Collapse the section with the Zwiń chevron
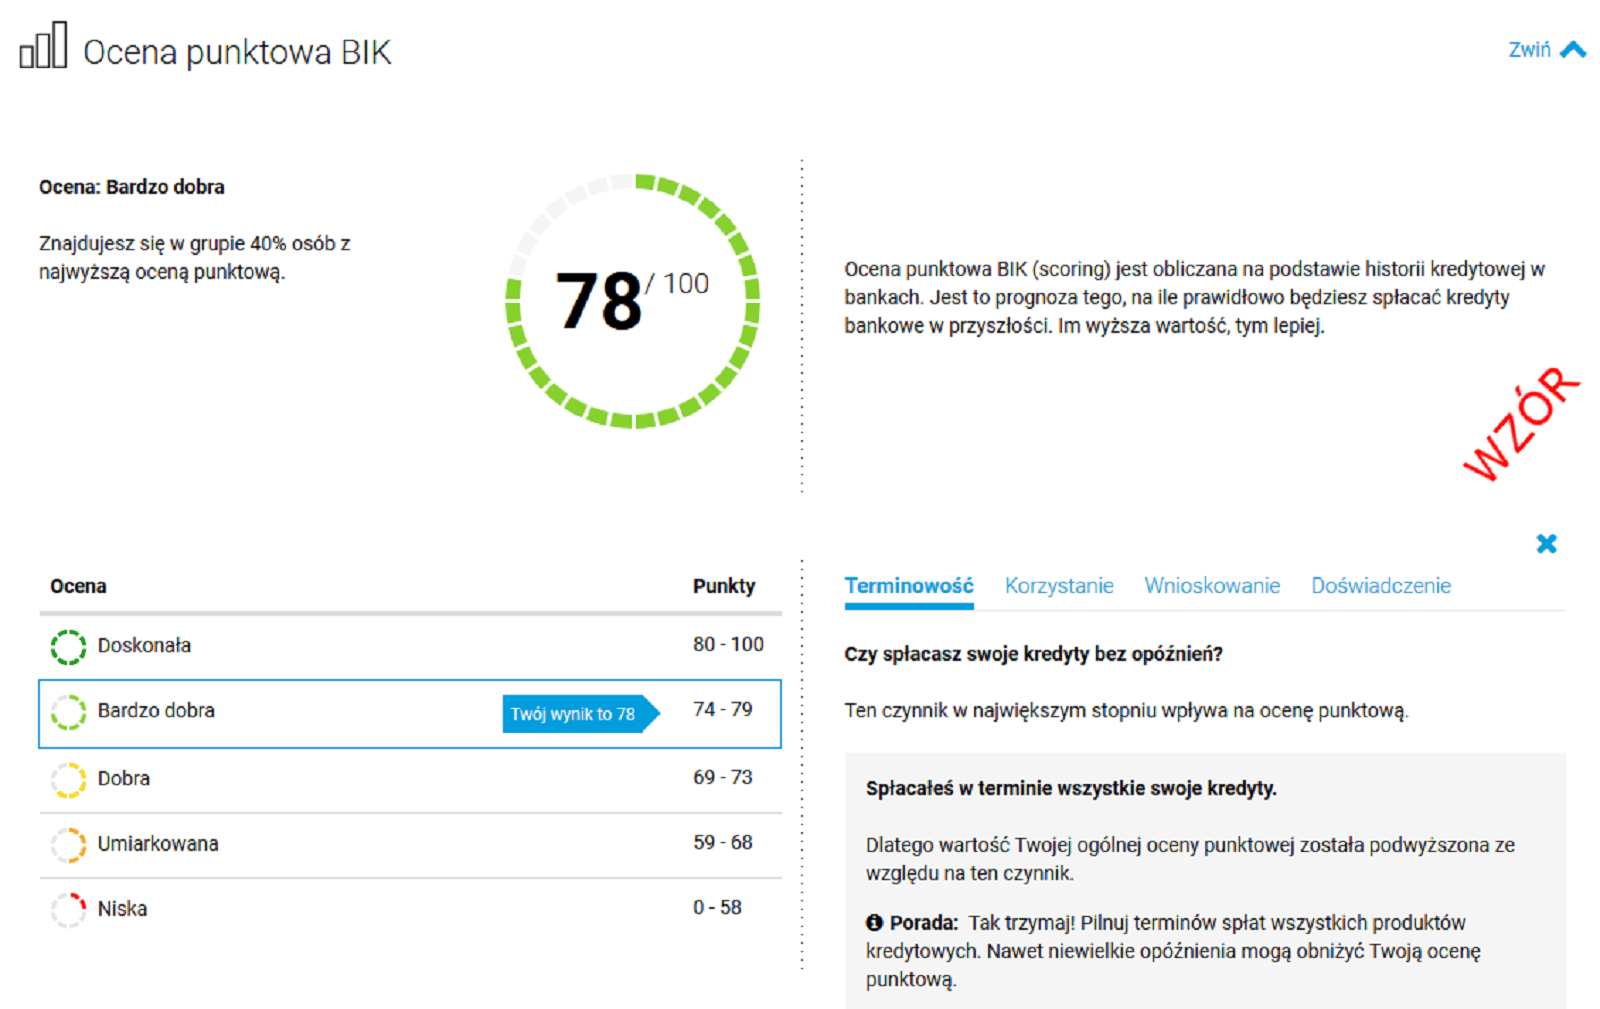Image resolution: width=1600 pixels, height=1009 pixels. (x=1573, y=49)
